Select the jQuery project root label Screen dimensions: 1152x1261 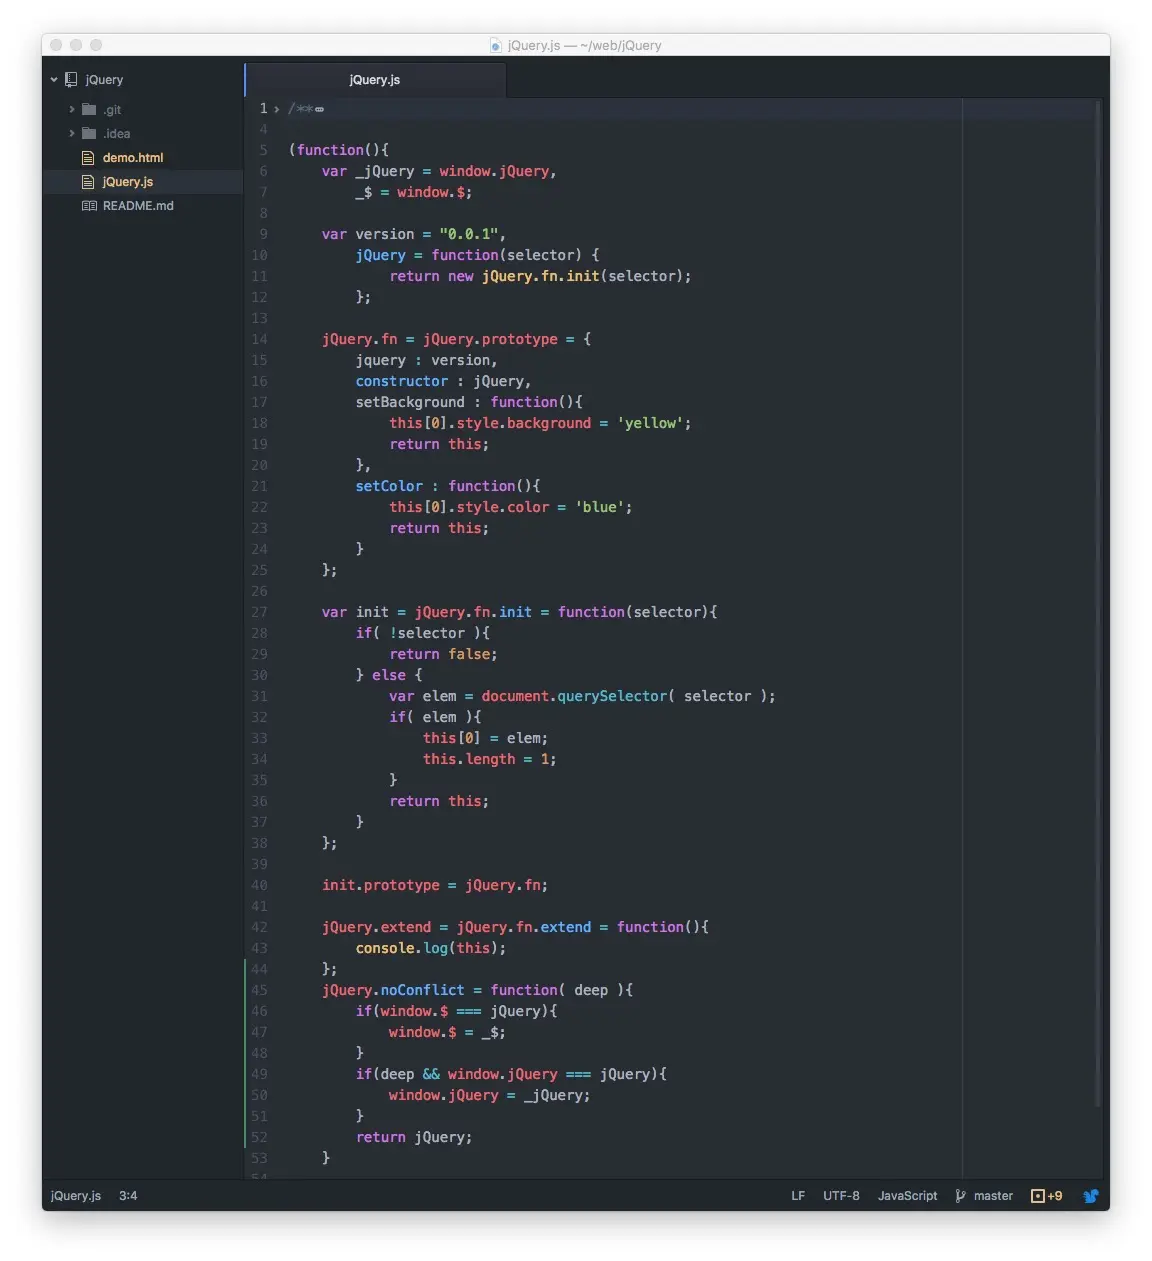point(104,80)
